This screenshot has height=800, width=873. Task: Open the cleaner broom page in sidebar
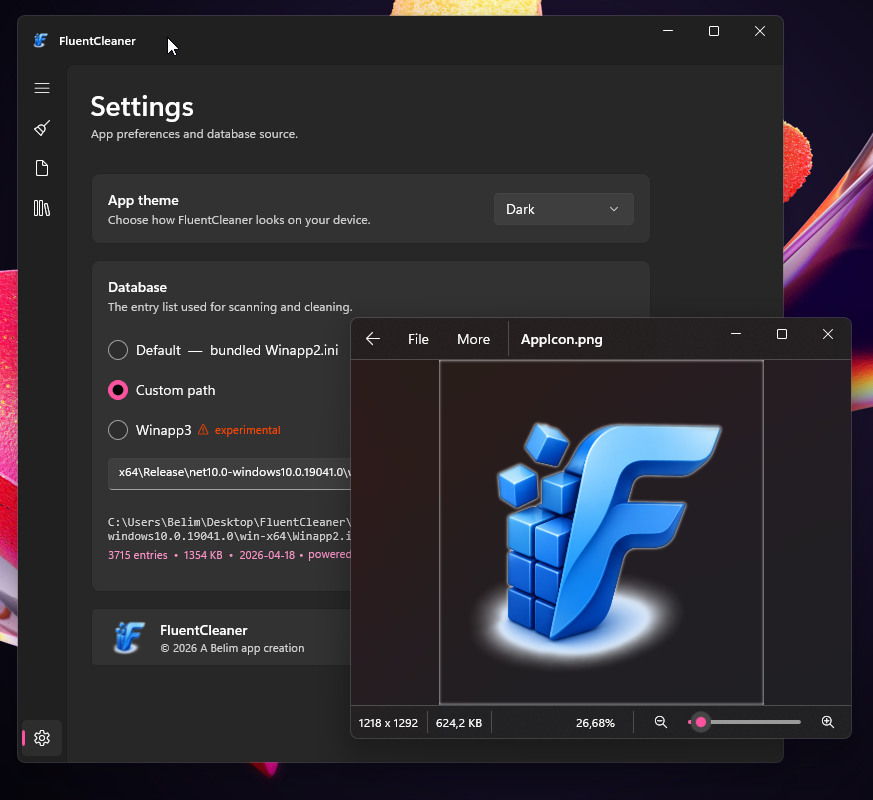coord(42,128)
